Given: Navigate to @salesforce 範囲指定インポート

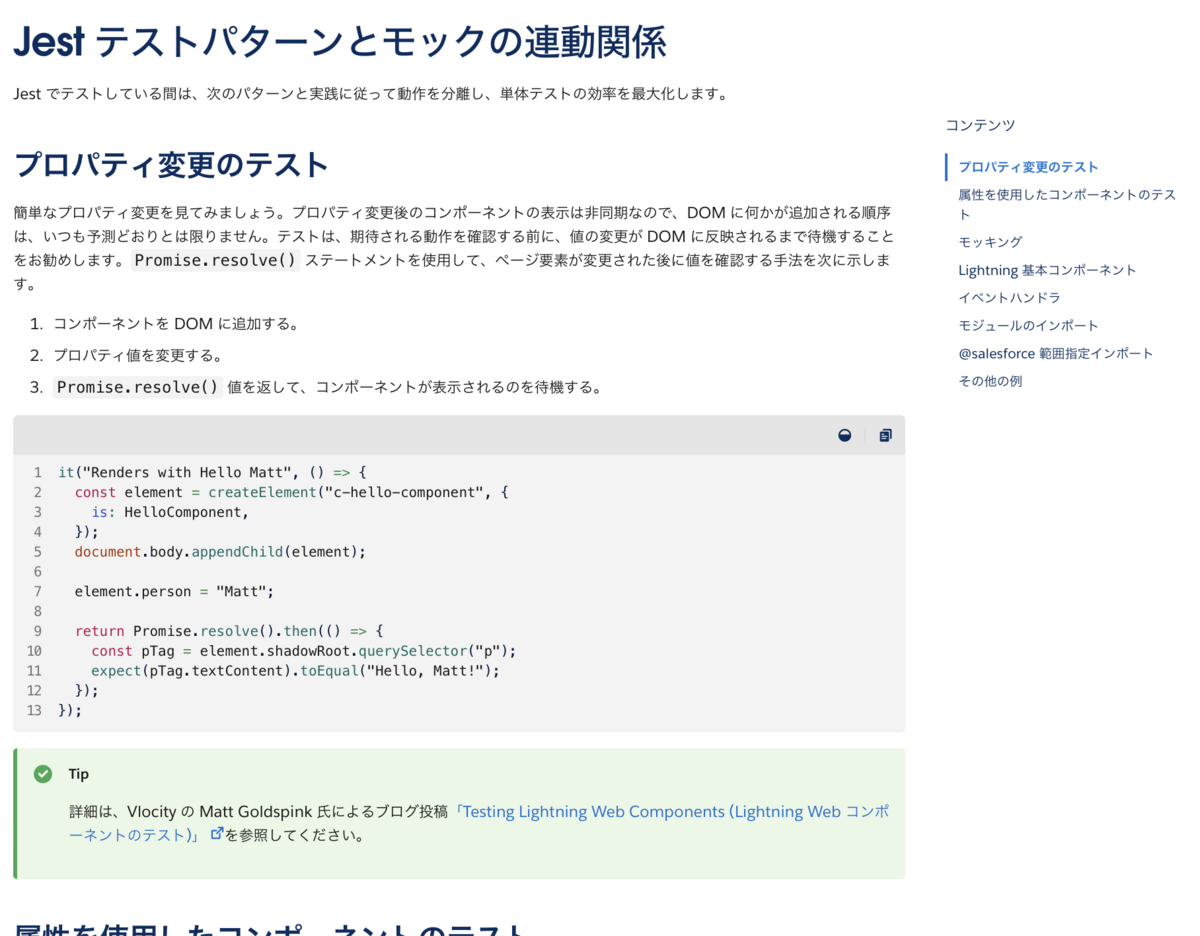Looking at the screenshot, I should pyautogui.click(x=1056, y=353).
